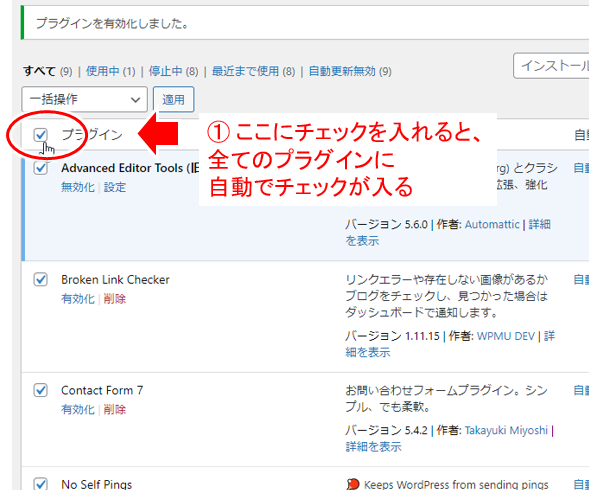Click the プラグインを有効化しました notice text
Viewport: 589px width, 490px height.
[112, 23]
